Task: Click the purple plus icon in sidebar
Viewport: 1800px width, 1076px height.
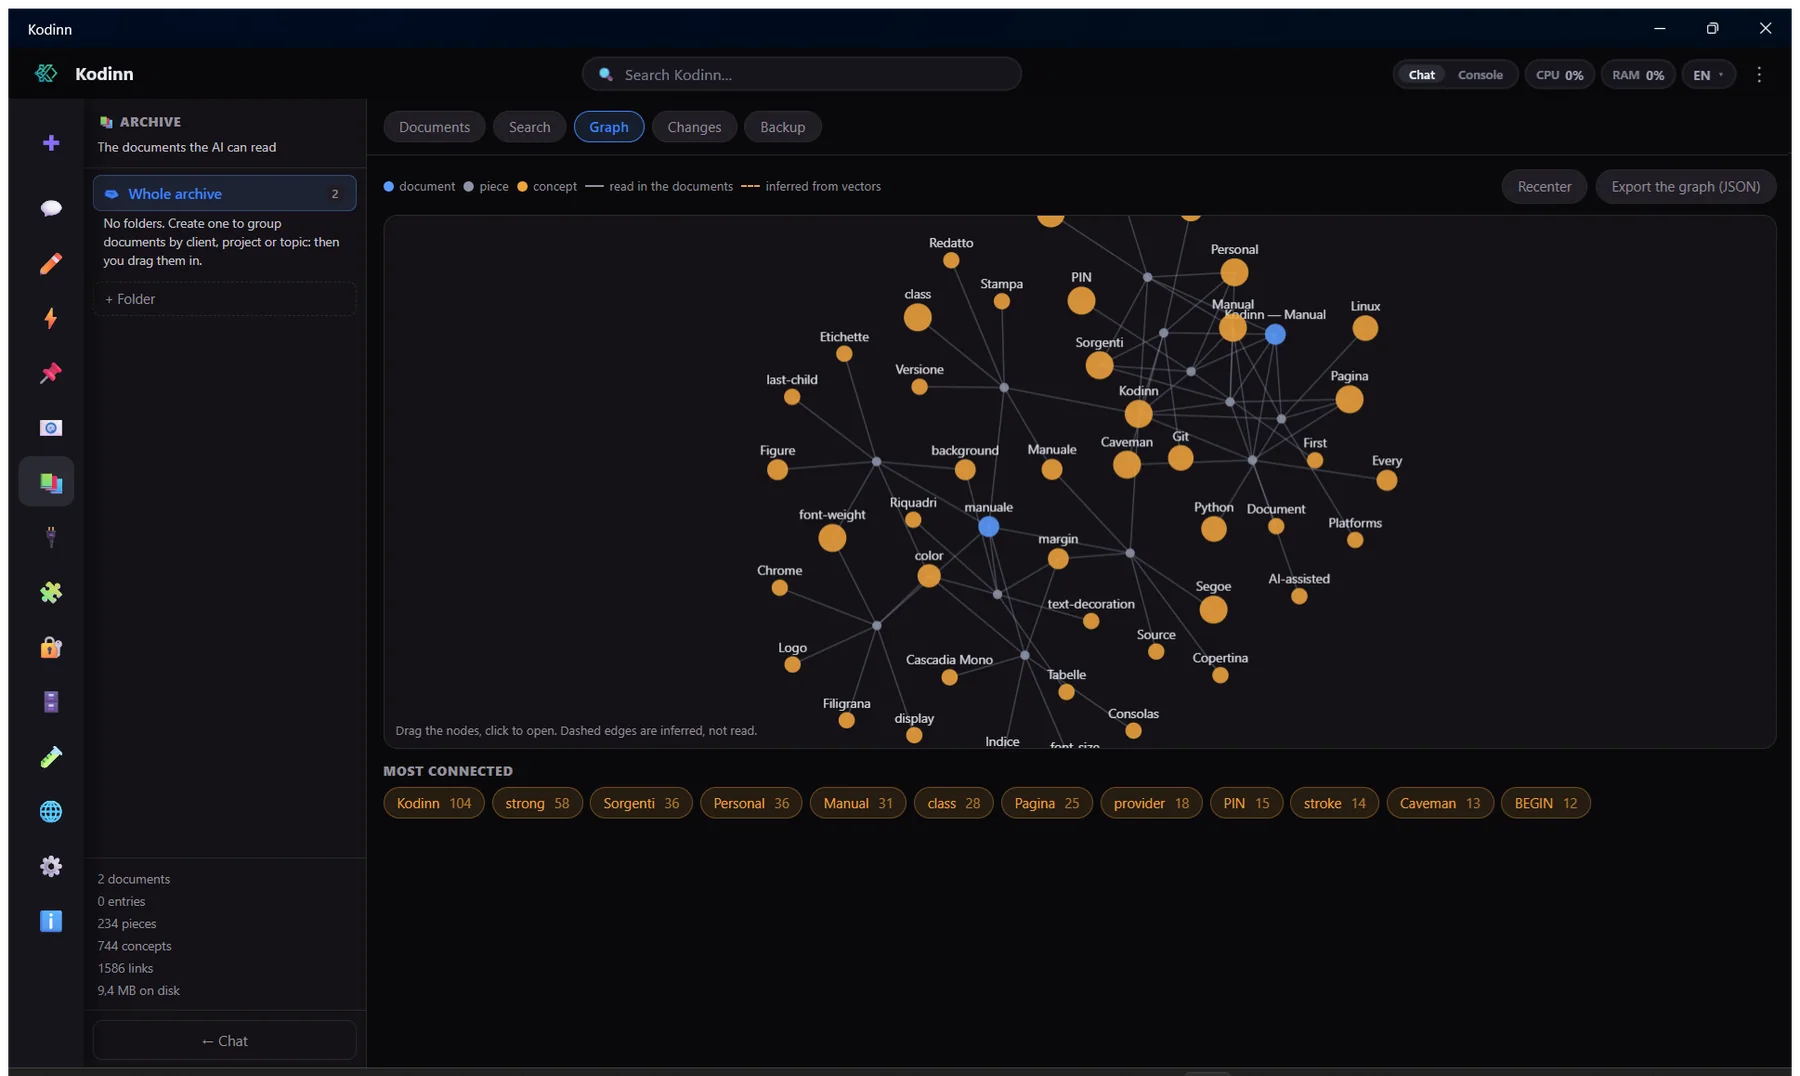Action: [51, 143]
